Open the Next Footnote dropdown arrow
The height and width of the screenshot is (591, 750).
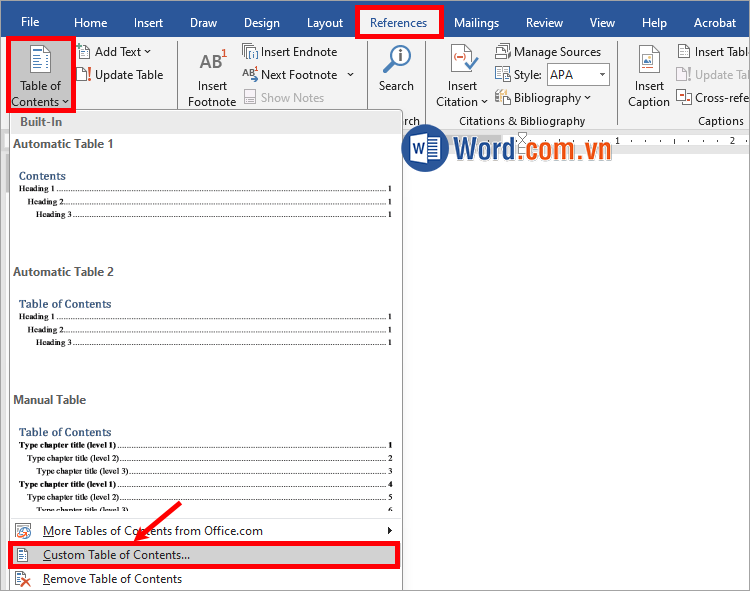pyautogui.click(x=351, y=75)
